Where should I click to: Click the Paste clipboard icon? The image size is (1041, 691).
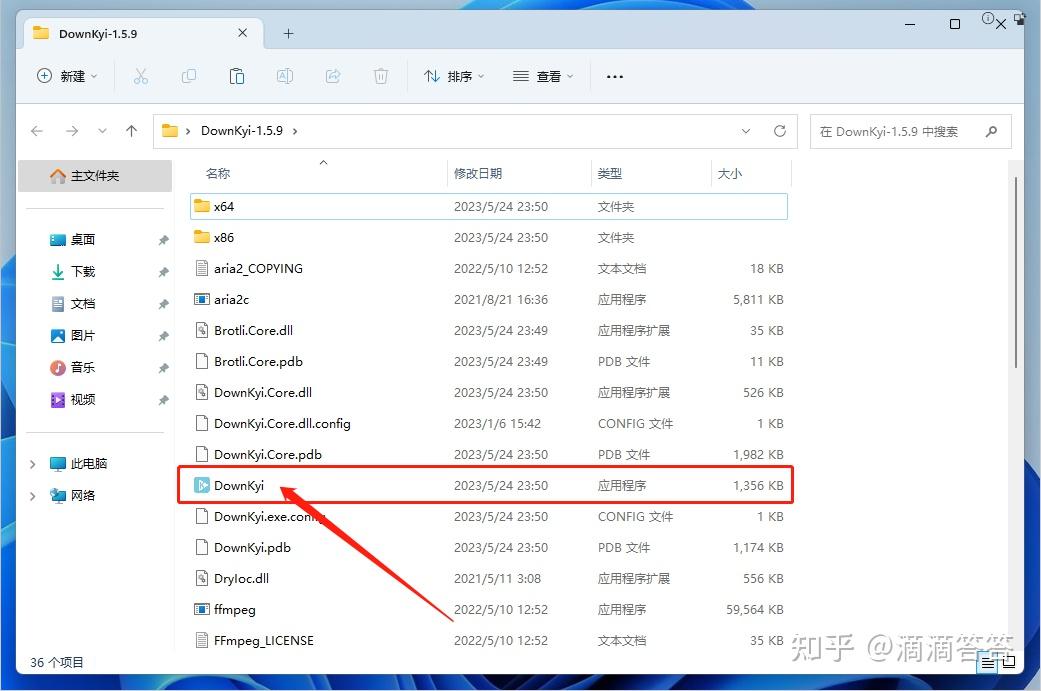pos(236,76)
